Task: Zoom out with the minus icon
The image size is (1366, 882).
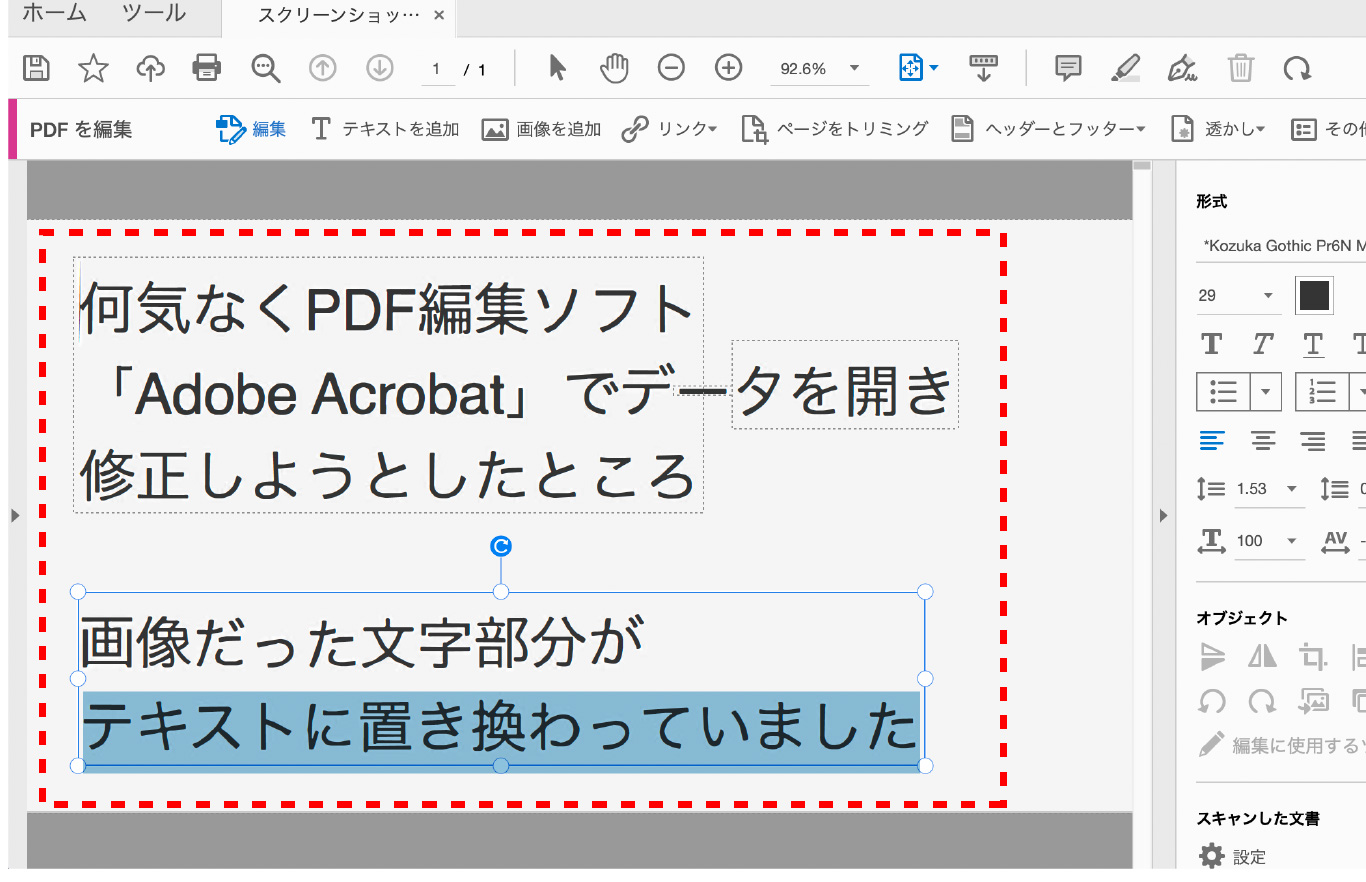Action: coord(671,68)
